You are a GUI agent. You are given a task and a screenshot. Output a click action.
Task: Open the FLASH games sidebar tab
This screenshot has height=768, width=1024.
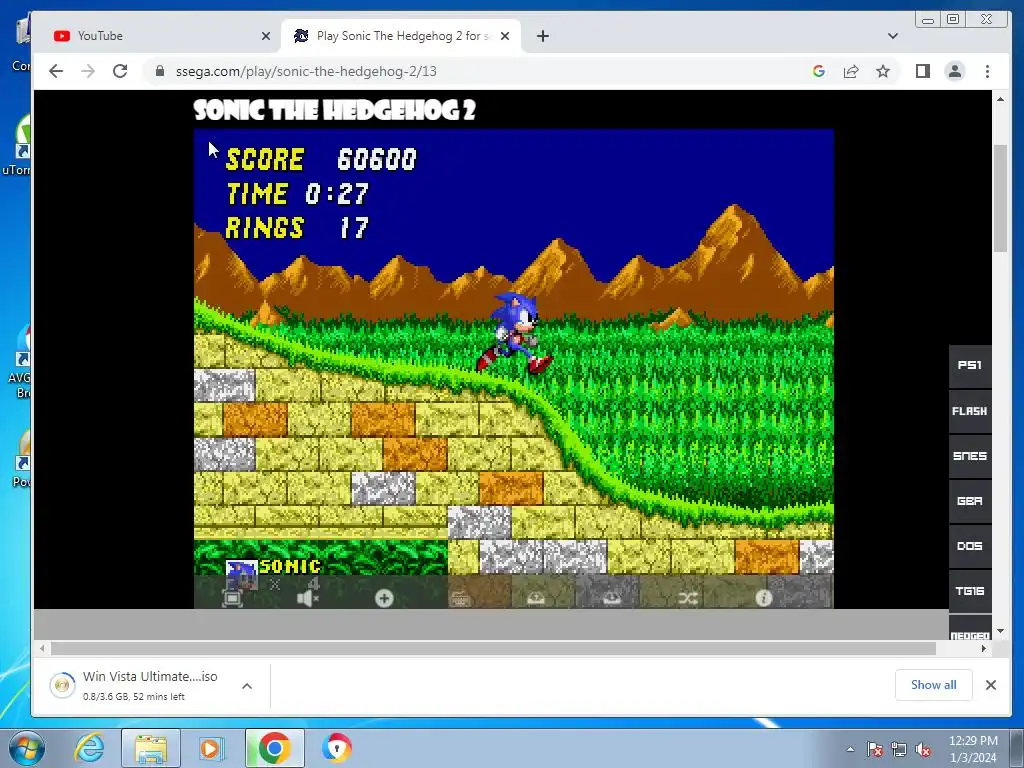970,411
